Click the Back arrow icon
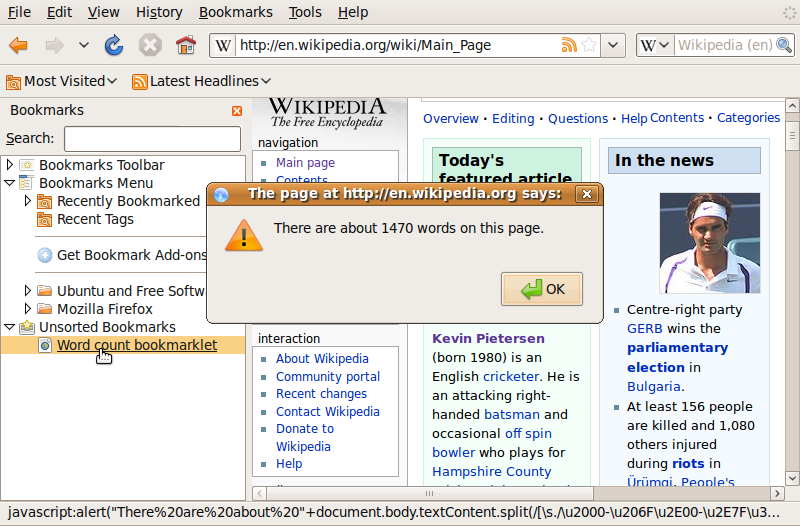 click(x=19, y=45)
